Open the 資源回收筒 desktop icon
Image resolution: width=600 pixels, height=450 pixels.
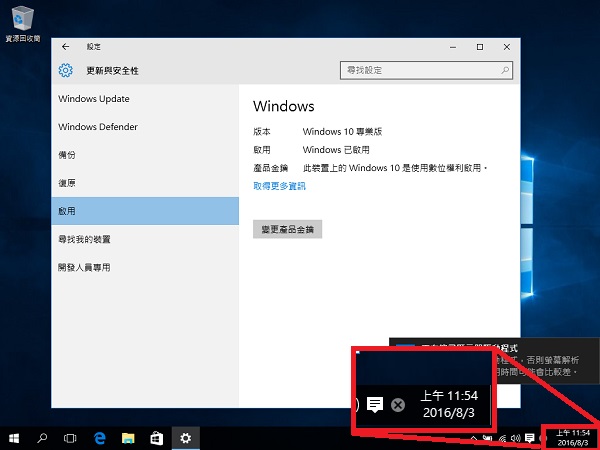click(23, 23)
